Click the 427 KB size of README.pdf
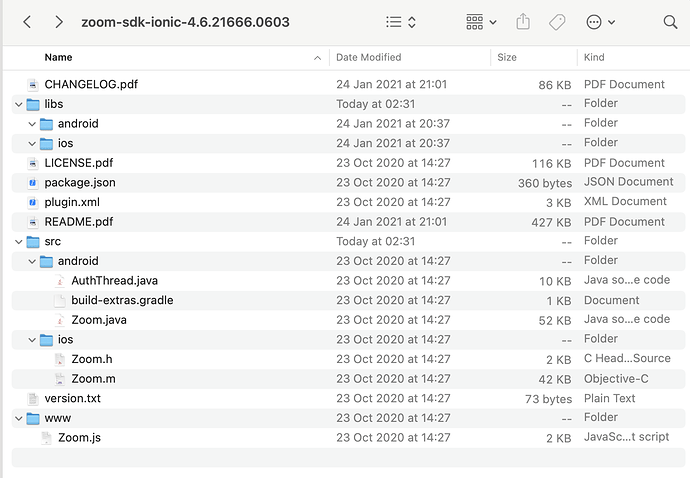Image resolution: width=690 pixels, height=478 pixels. coord(551,222)
